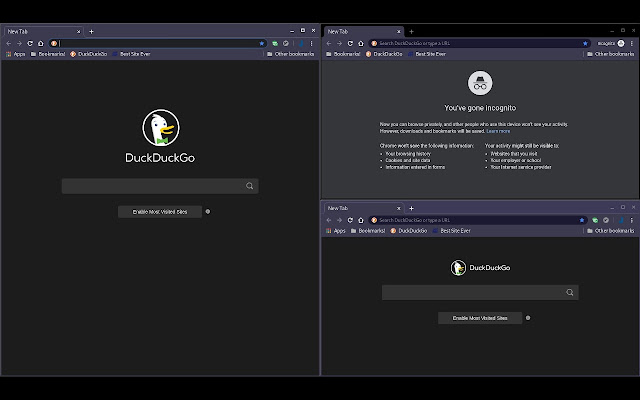640x400 pixels.
Task: Click magnifier search icon in left window page
Action: pos(249,186)
